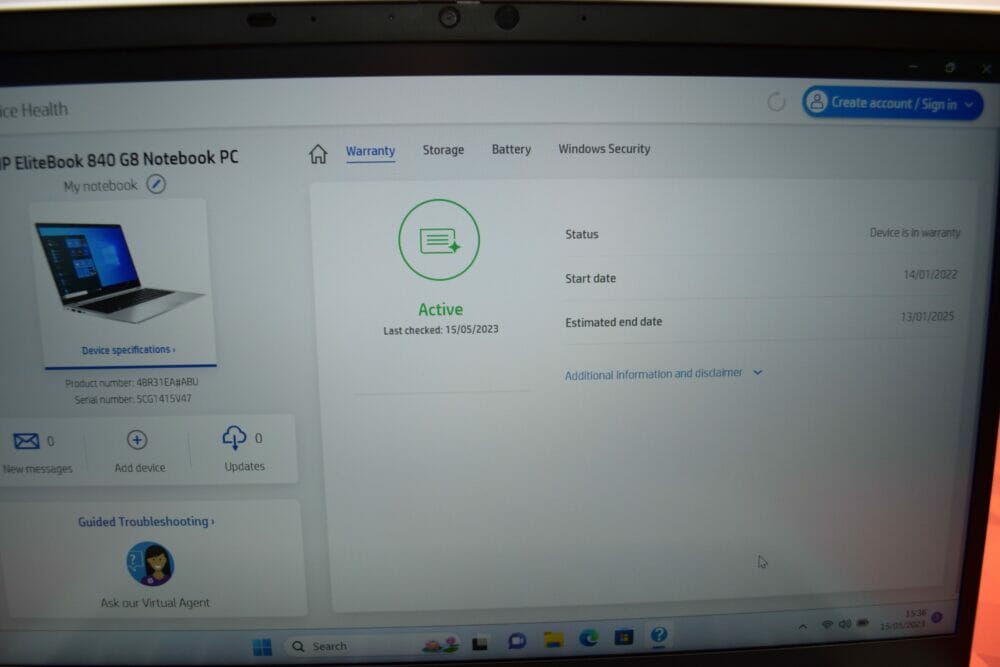Open Task View taskbar icon

pyautogui.click(x=480, y=643)
